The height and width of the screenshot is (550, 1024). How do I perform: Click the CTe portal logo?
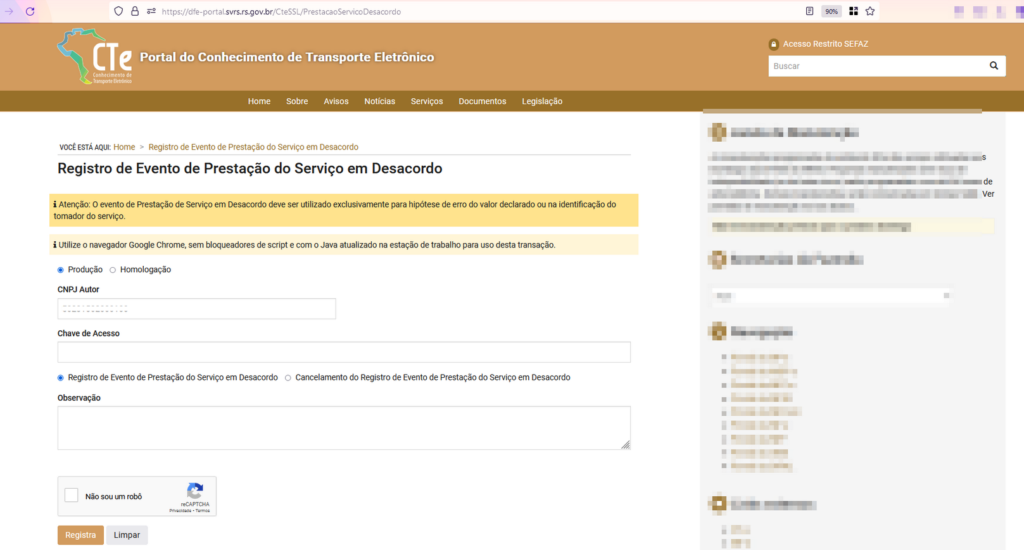coord(93,57)
